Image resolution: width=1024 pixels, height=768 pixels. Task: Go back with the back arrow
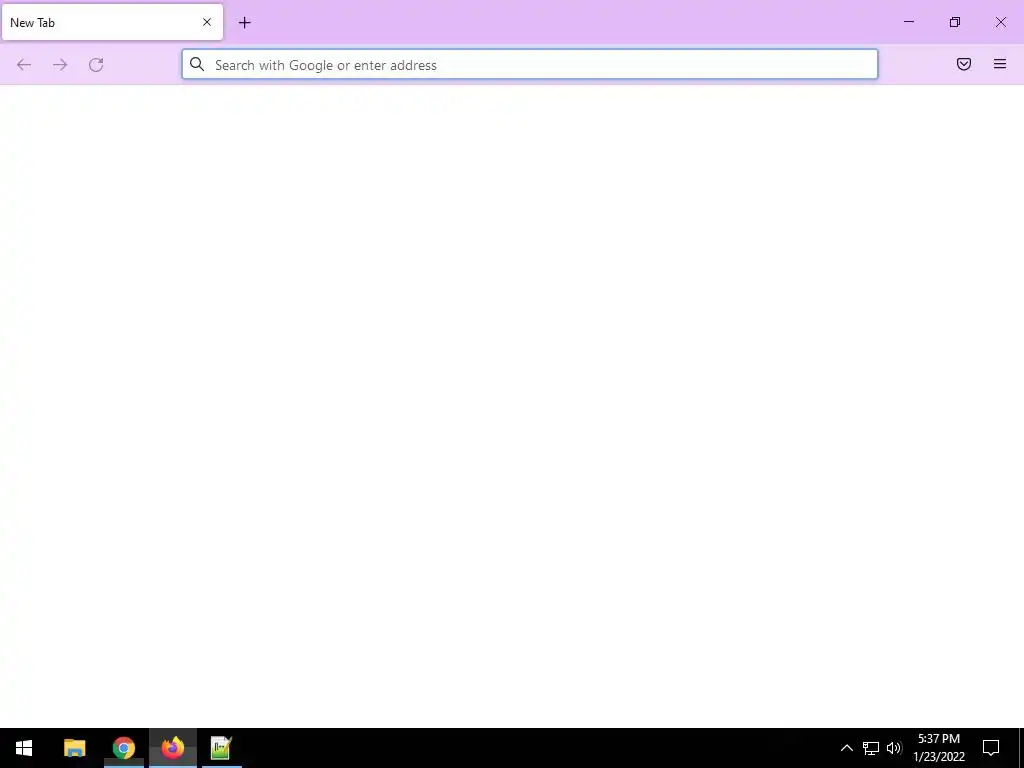[x=24, y=65]
